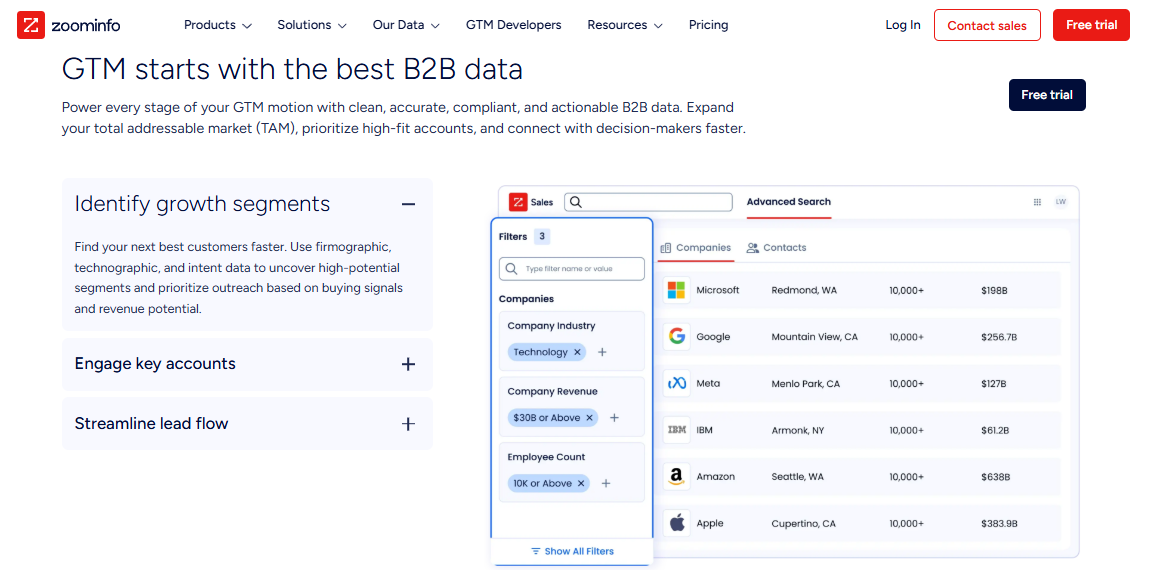The image size is (1169, 570).
Task: Click the Filters count badge 3
Action: [542, 237]
